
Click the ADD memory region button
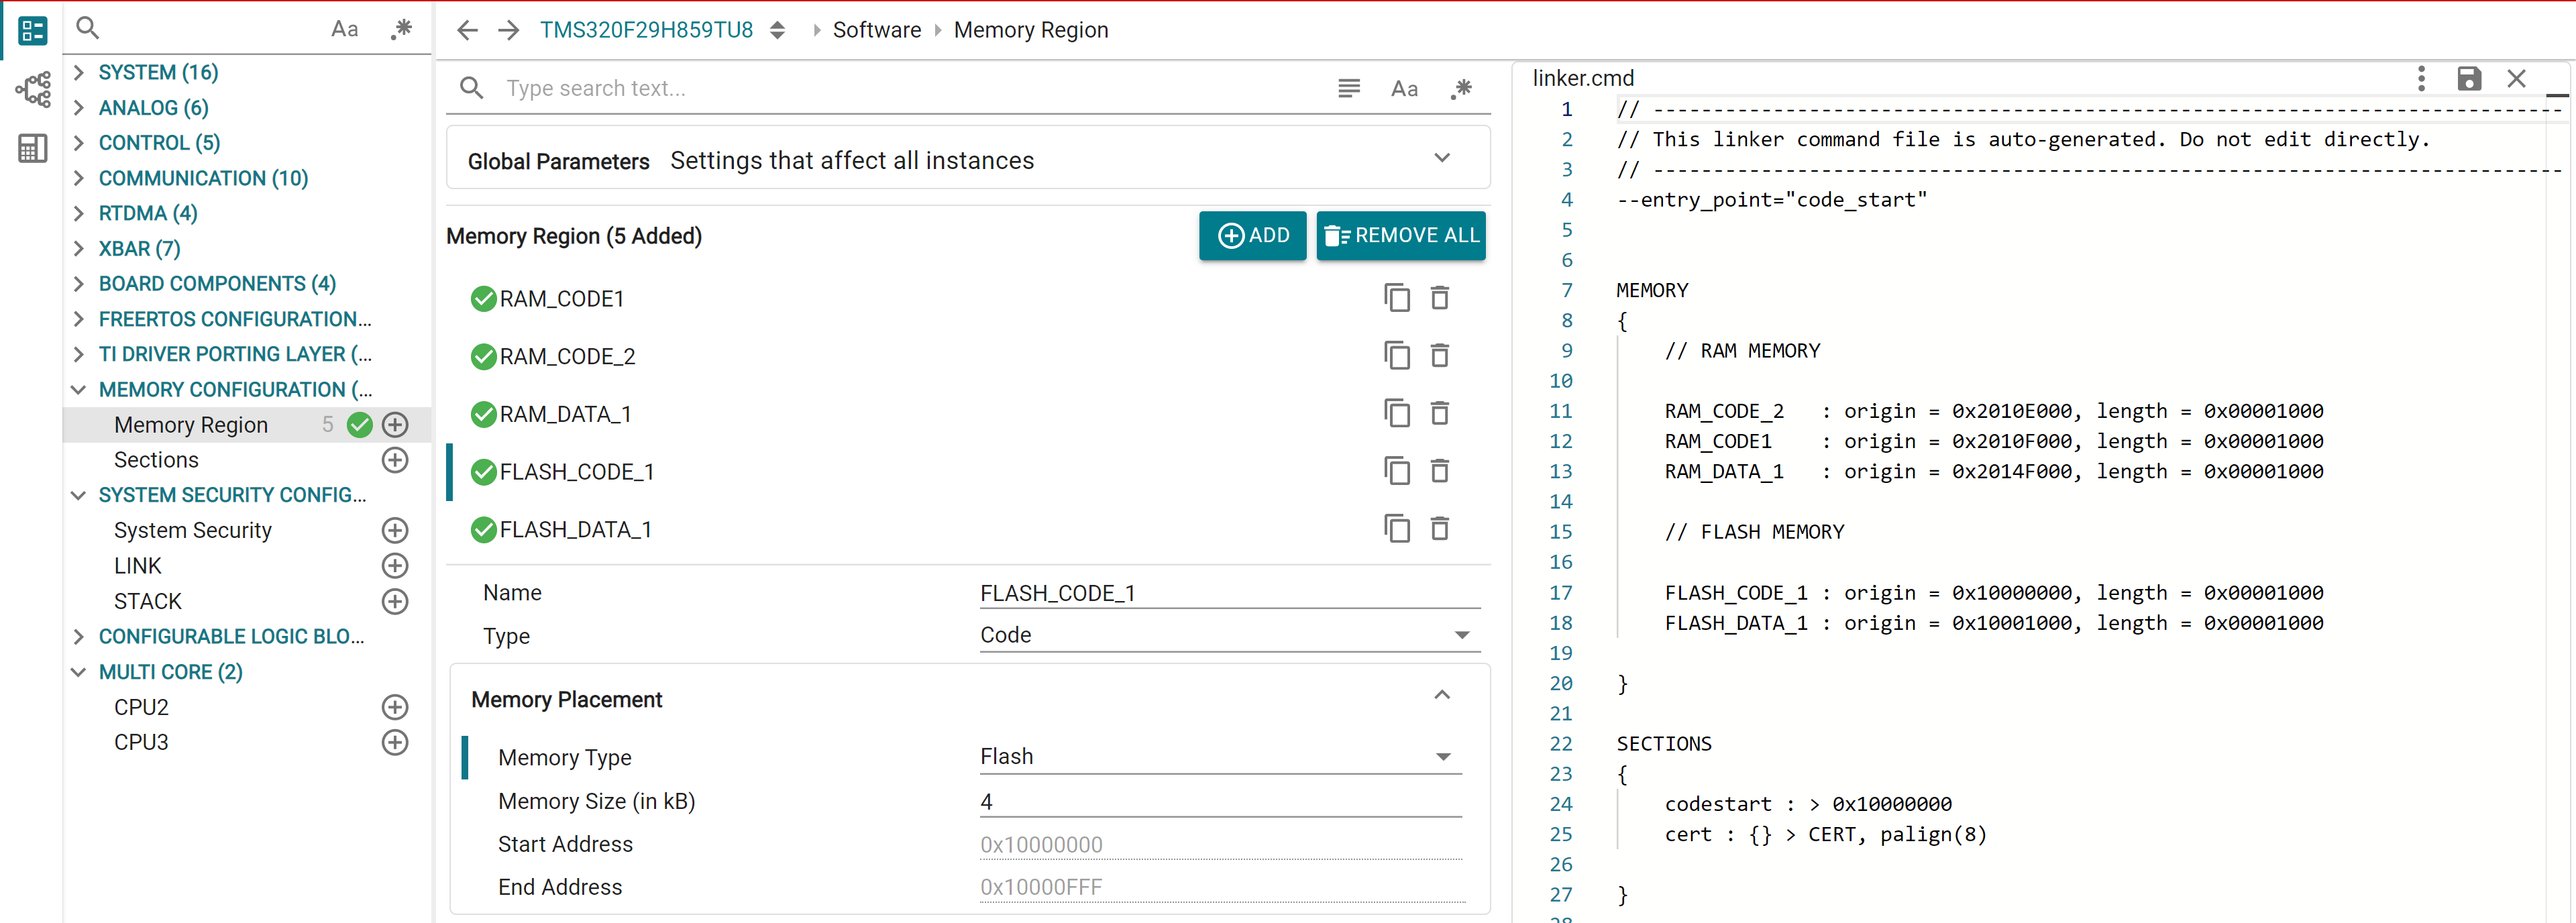click(1252, 235)
